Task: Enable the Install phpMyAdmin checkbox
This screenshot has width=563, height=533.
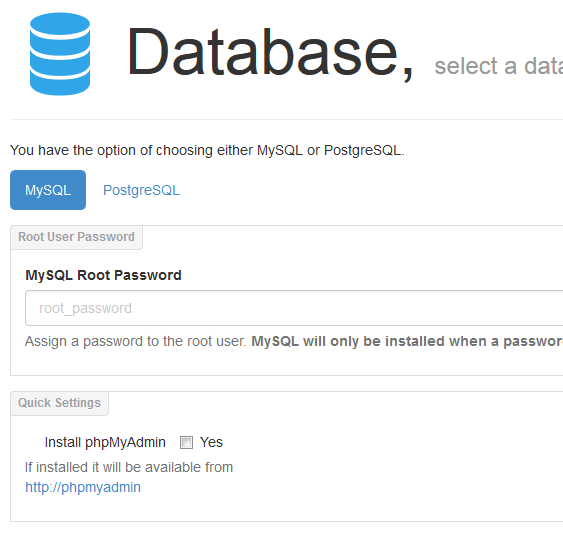Action: [x=186, y=442]
